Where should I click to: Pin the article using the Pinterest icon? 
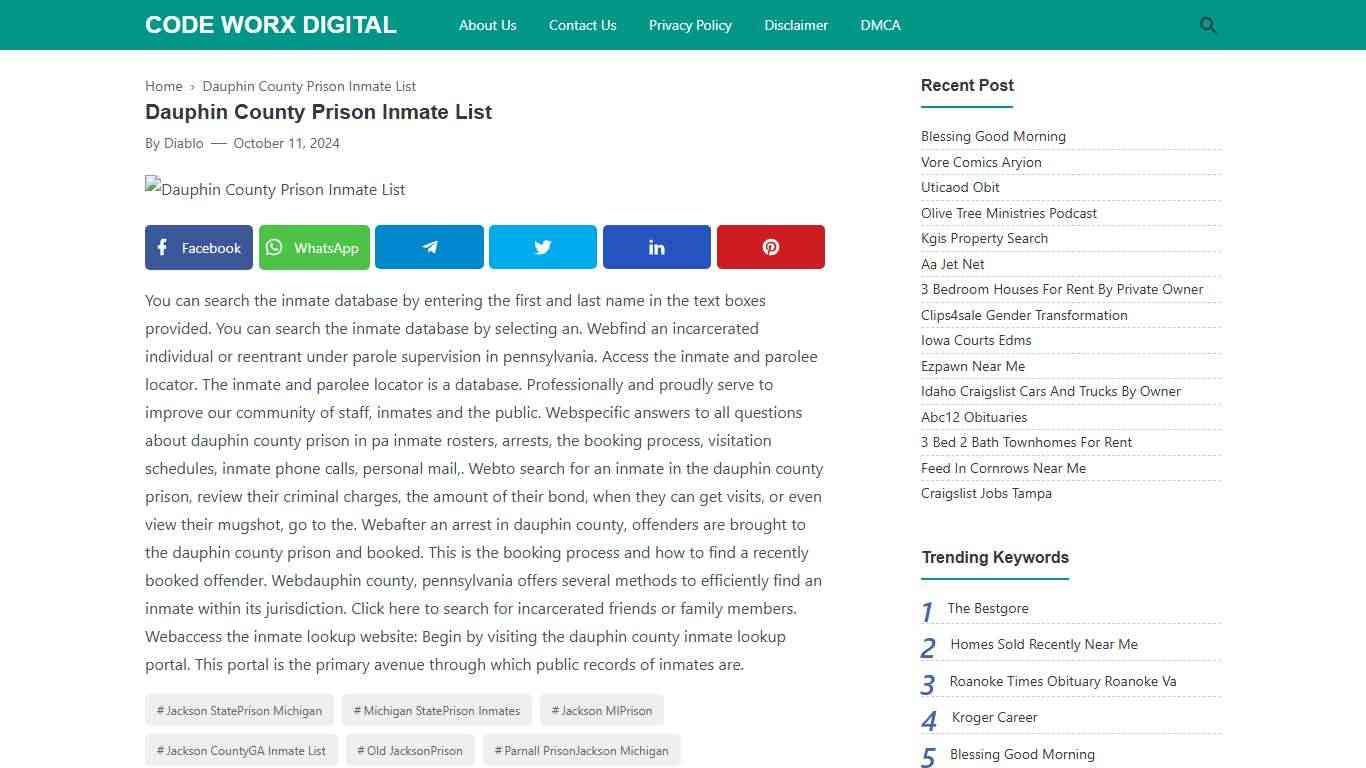[x=770, y=247]
